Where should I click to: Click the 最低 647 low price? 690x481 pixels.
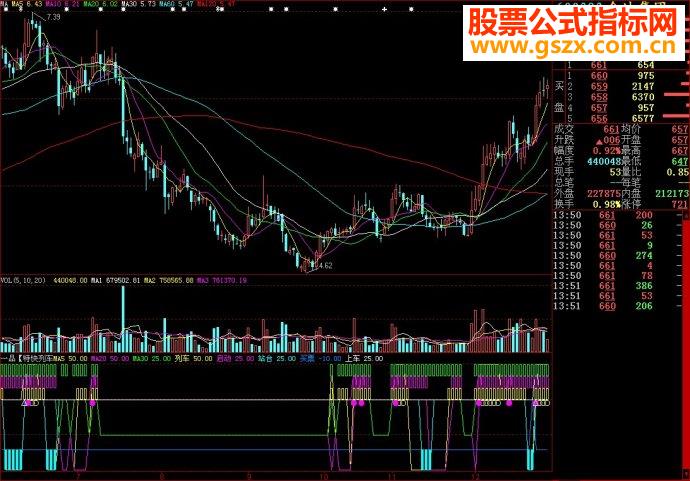click(680, 162)
